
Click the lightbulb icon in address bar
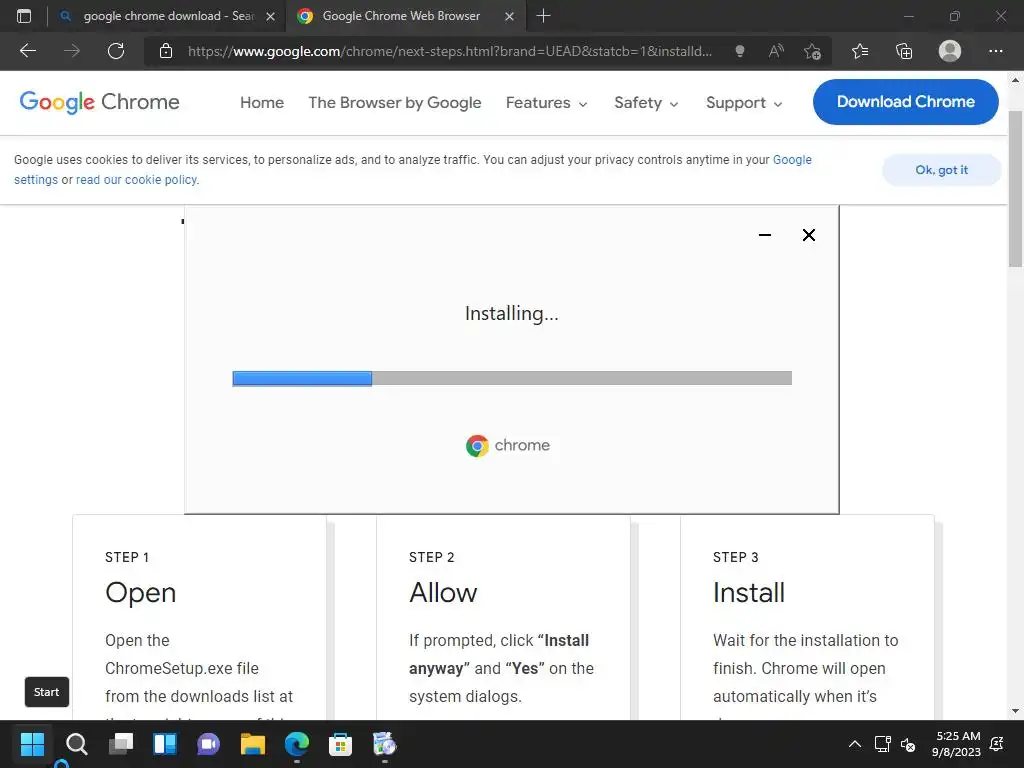(740, 51)
